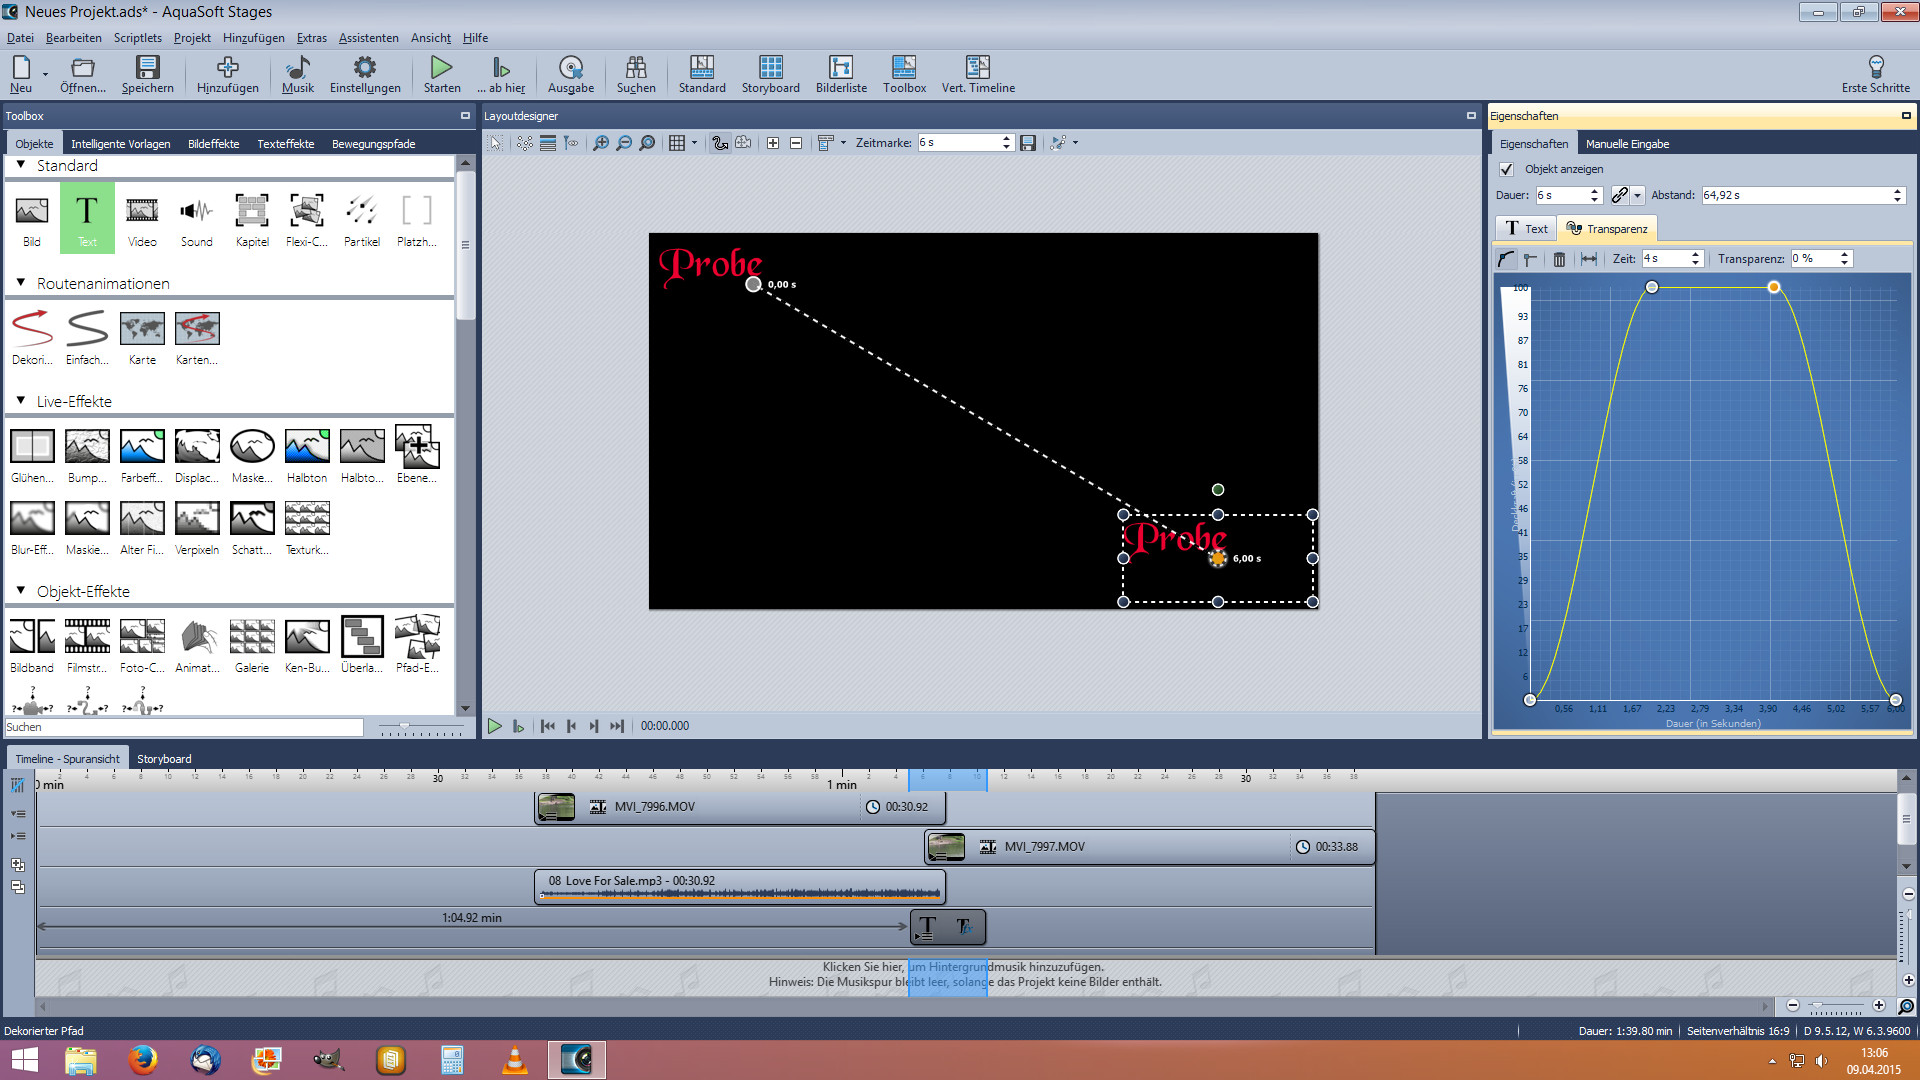The width and height of the screenshot is (1920, 1080).
Task: Click the Suchen search field
Action: tap(184, 727)
